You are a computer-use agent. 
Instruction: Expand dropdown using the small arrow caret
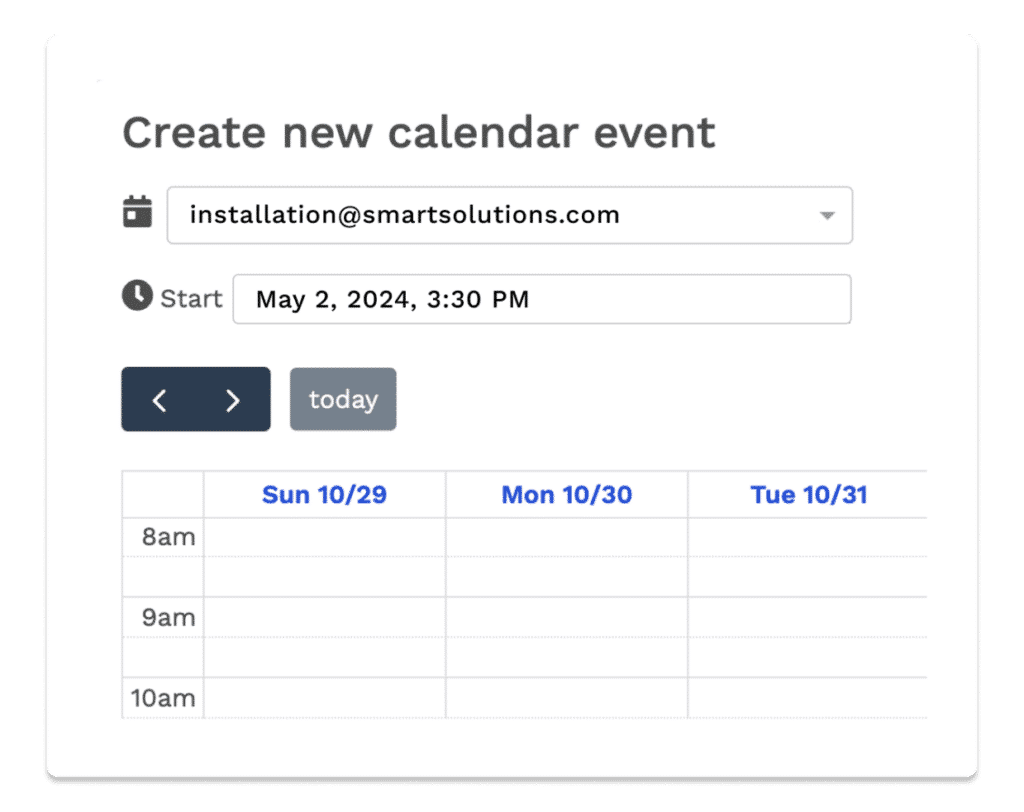tap(827, 216)
